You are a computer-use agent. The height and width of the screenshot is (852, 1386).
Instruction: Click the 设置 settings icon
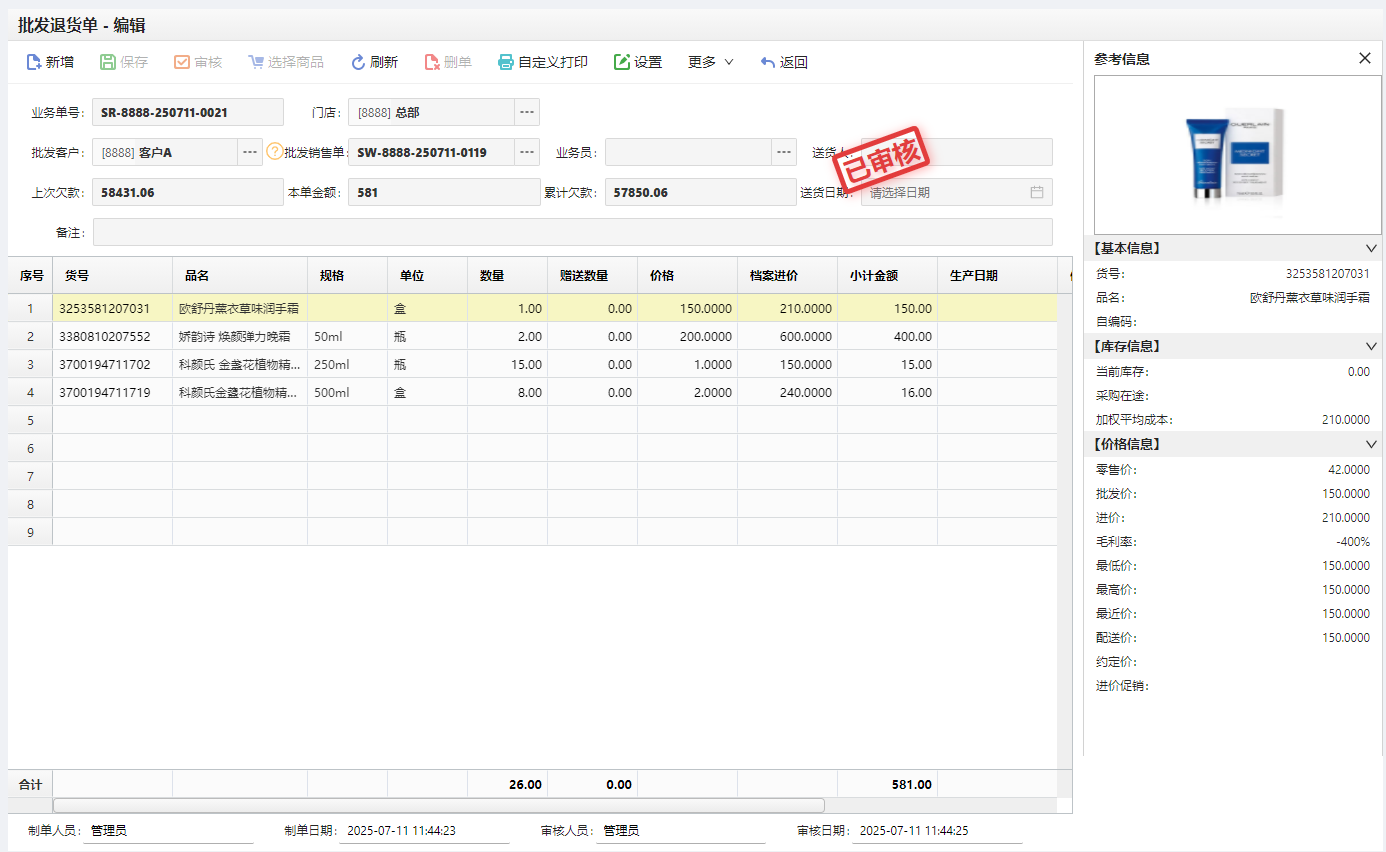coord(622,62)
